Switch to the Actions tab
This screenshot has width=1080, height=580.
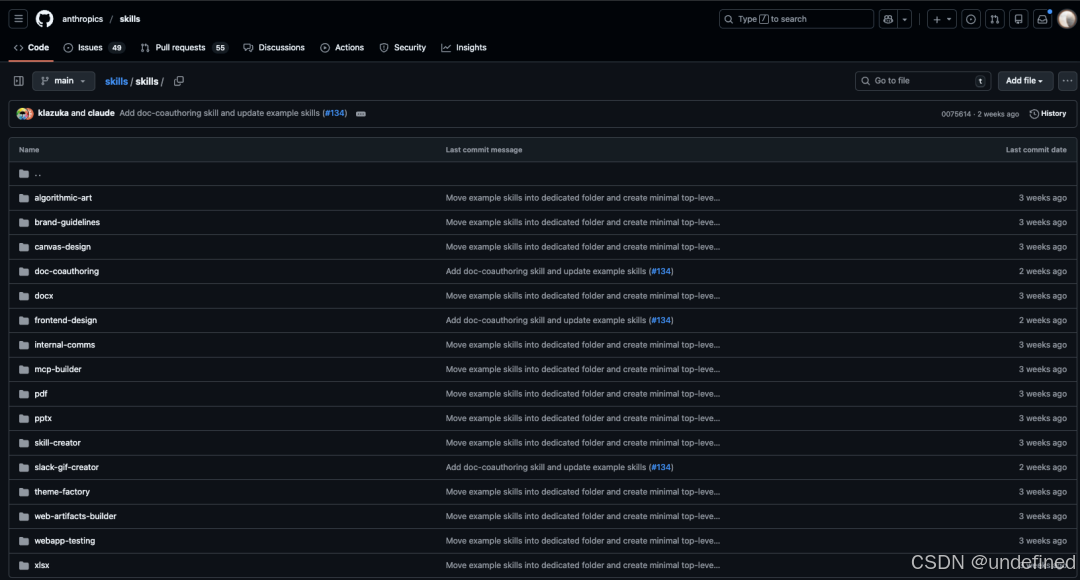[x=342, y=48]
